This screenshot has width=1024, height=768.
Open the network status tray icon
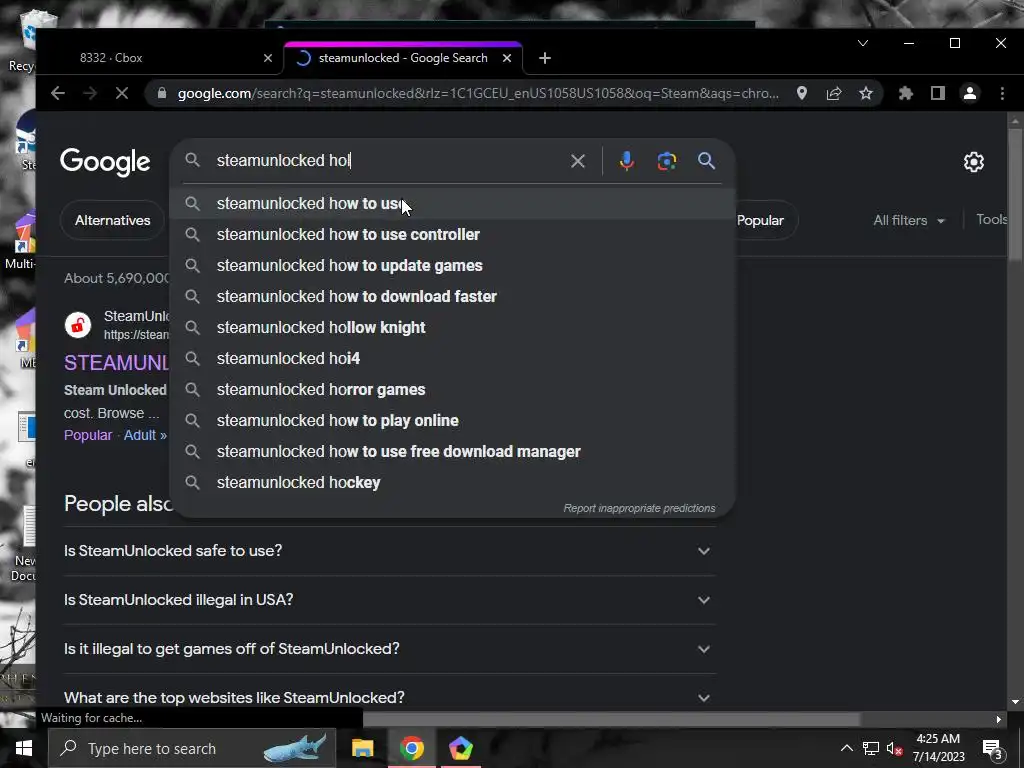pyautogui.click(x=871, y=748)
